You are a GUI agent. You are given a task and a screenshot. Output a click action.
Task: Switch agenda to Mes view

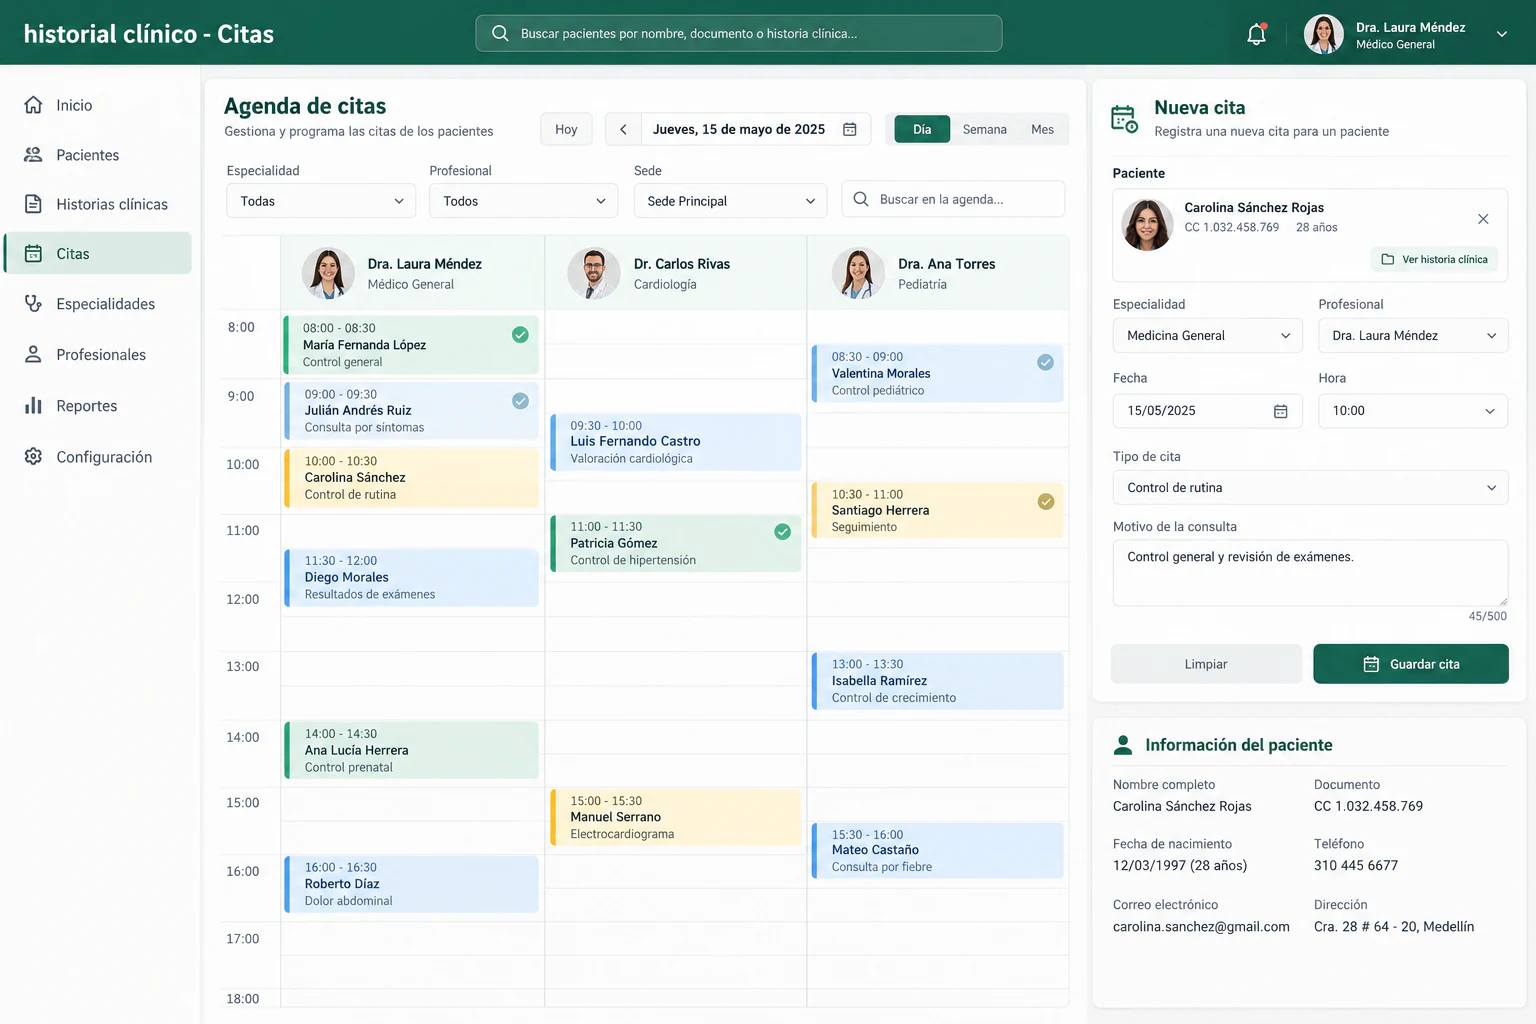click(x=1042, y=129)
